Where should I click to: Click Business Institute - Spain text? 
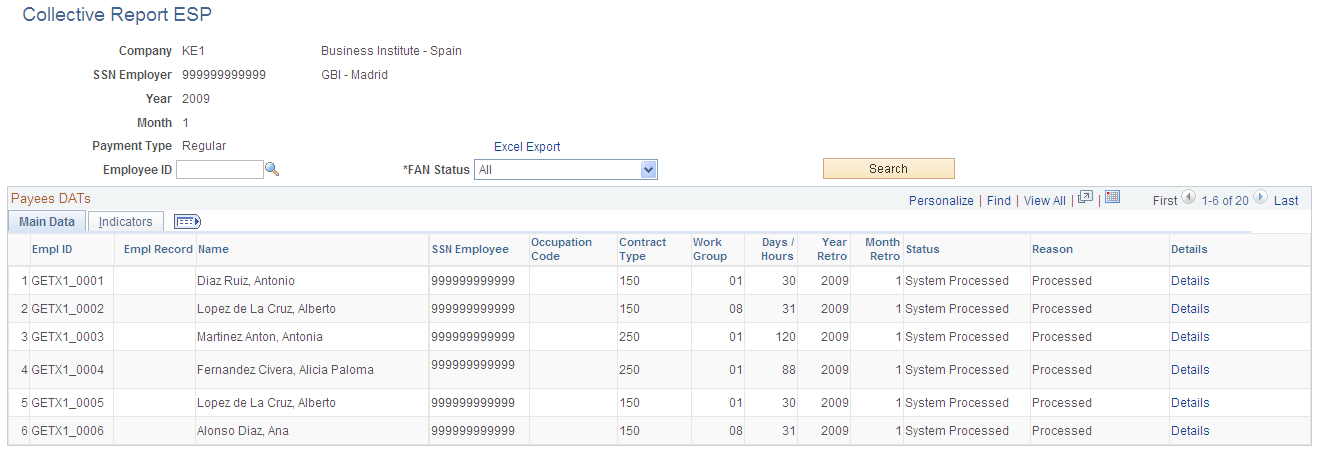(391, 51)
